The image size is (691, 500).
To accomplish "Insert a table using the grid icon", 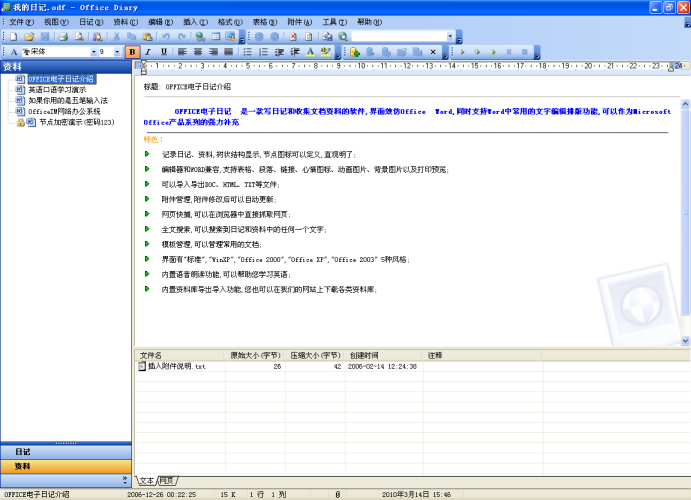I will tap(215, 37).
